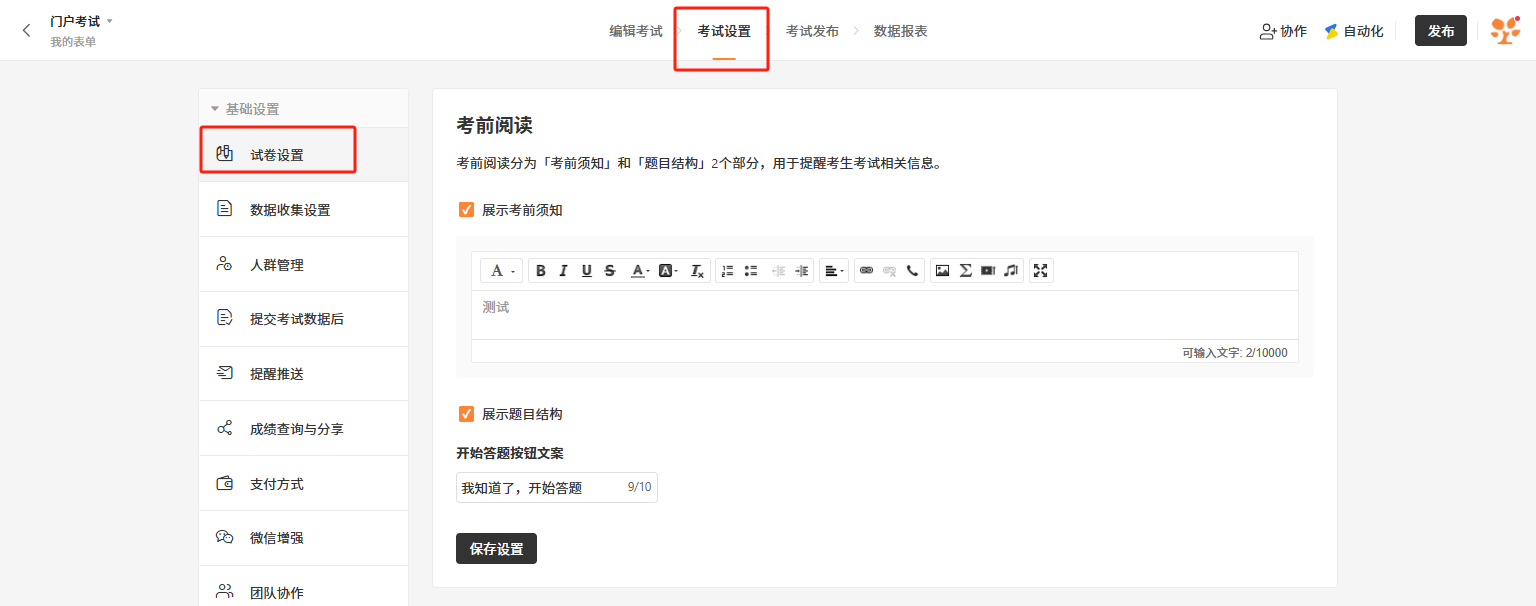Screen dimensions: 1536x606
Task: Open the 协作 collaboration option
Action: [x=1283, y=31]
